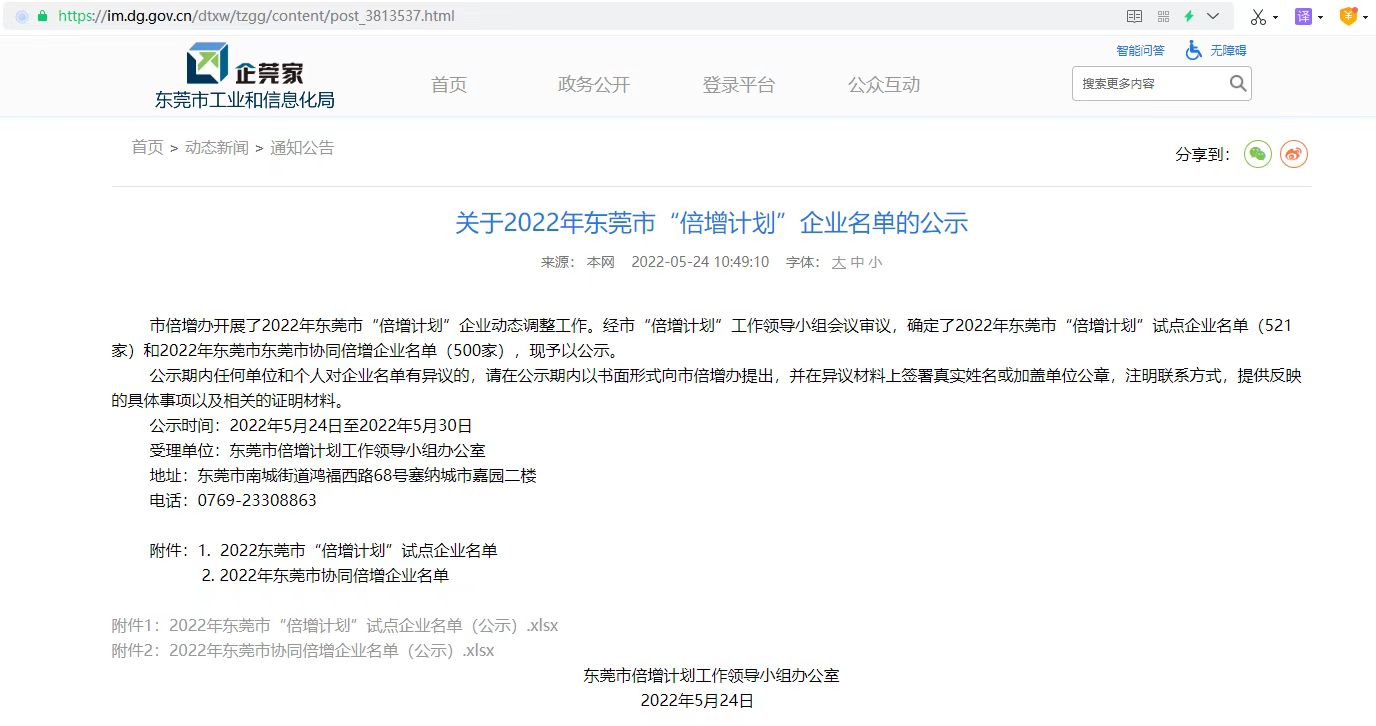Click the source label 来源：本网
This screenshot has height=726, width=1376.
[x=578, y=263]
